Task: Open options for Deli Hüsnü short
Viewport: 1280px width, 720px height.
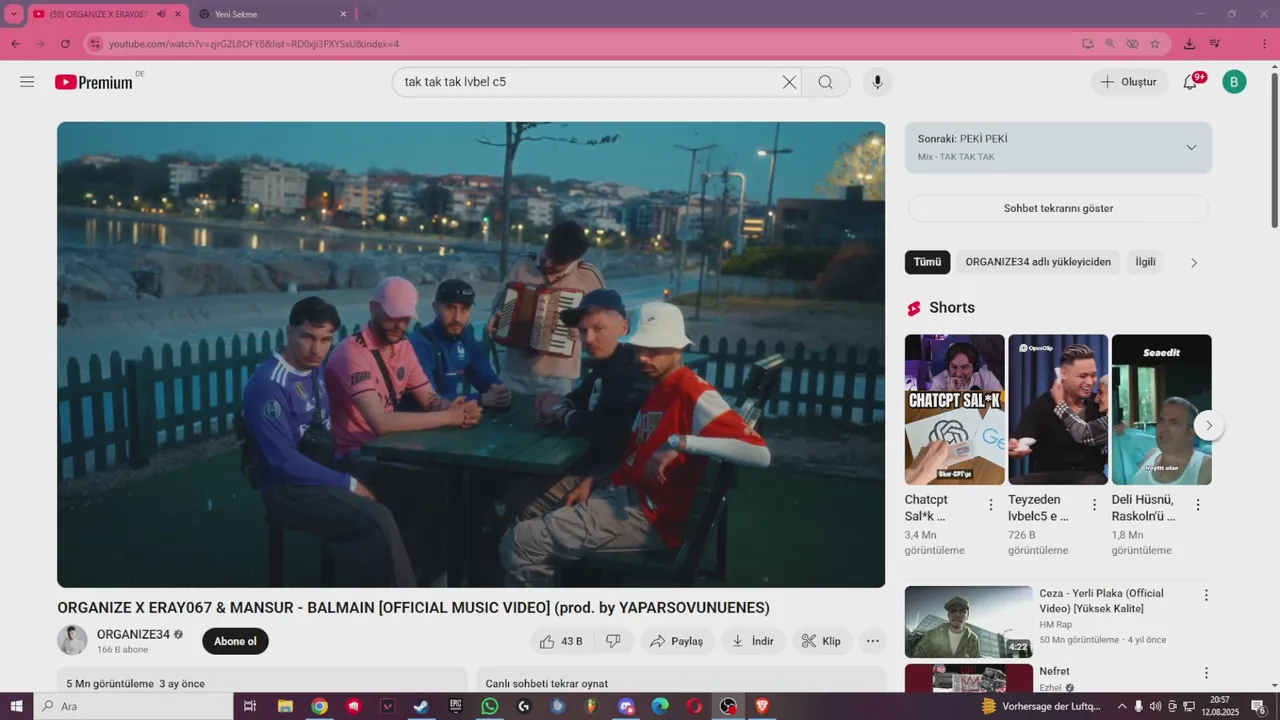Action: [1198, 505]
